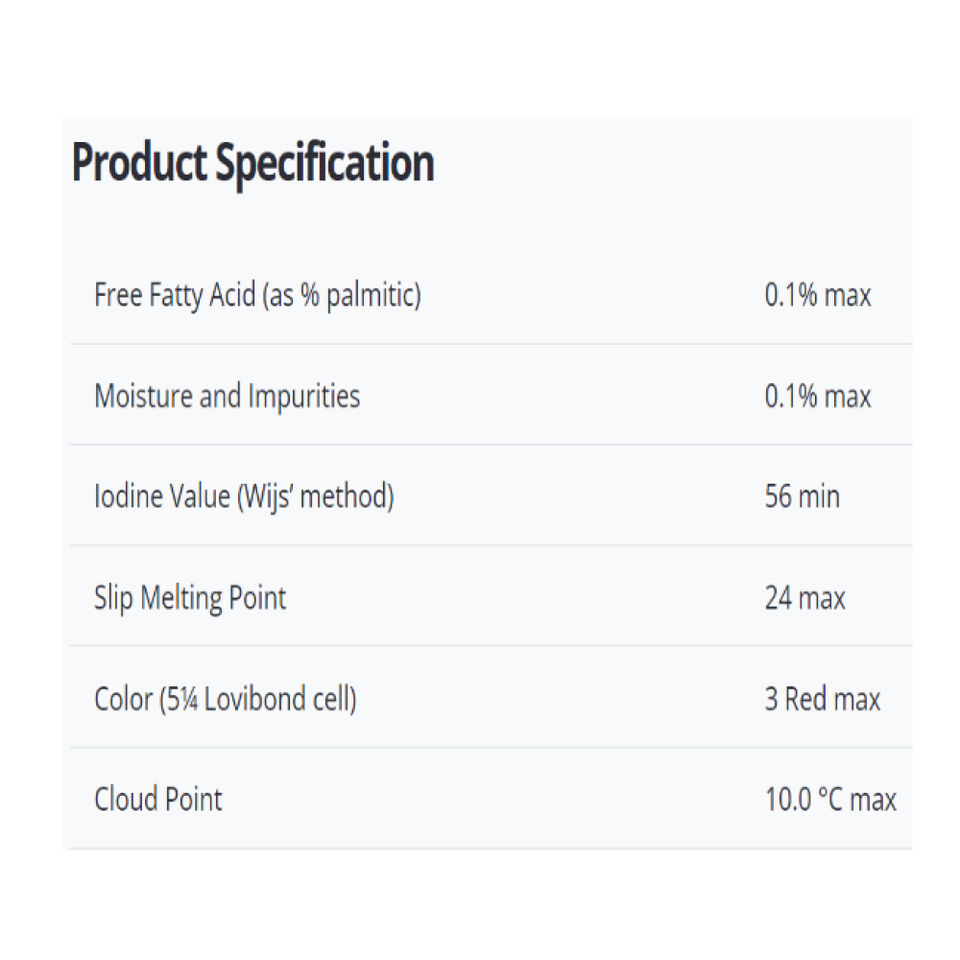The height and width of the screenshot is (960, 960).
Task: Select the 56 min value
Action: click(x=802, y=496)
